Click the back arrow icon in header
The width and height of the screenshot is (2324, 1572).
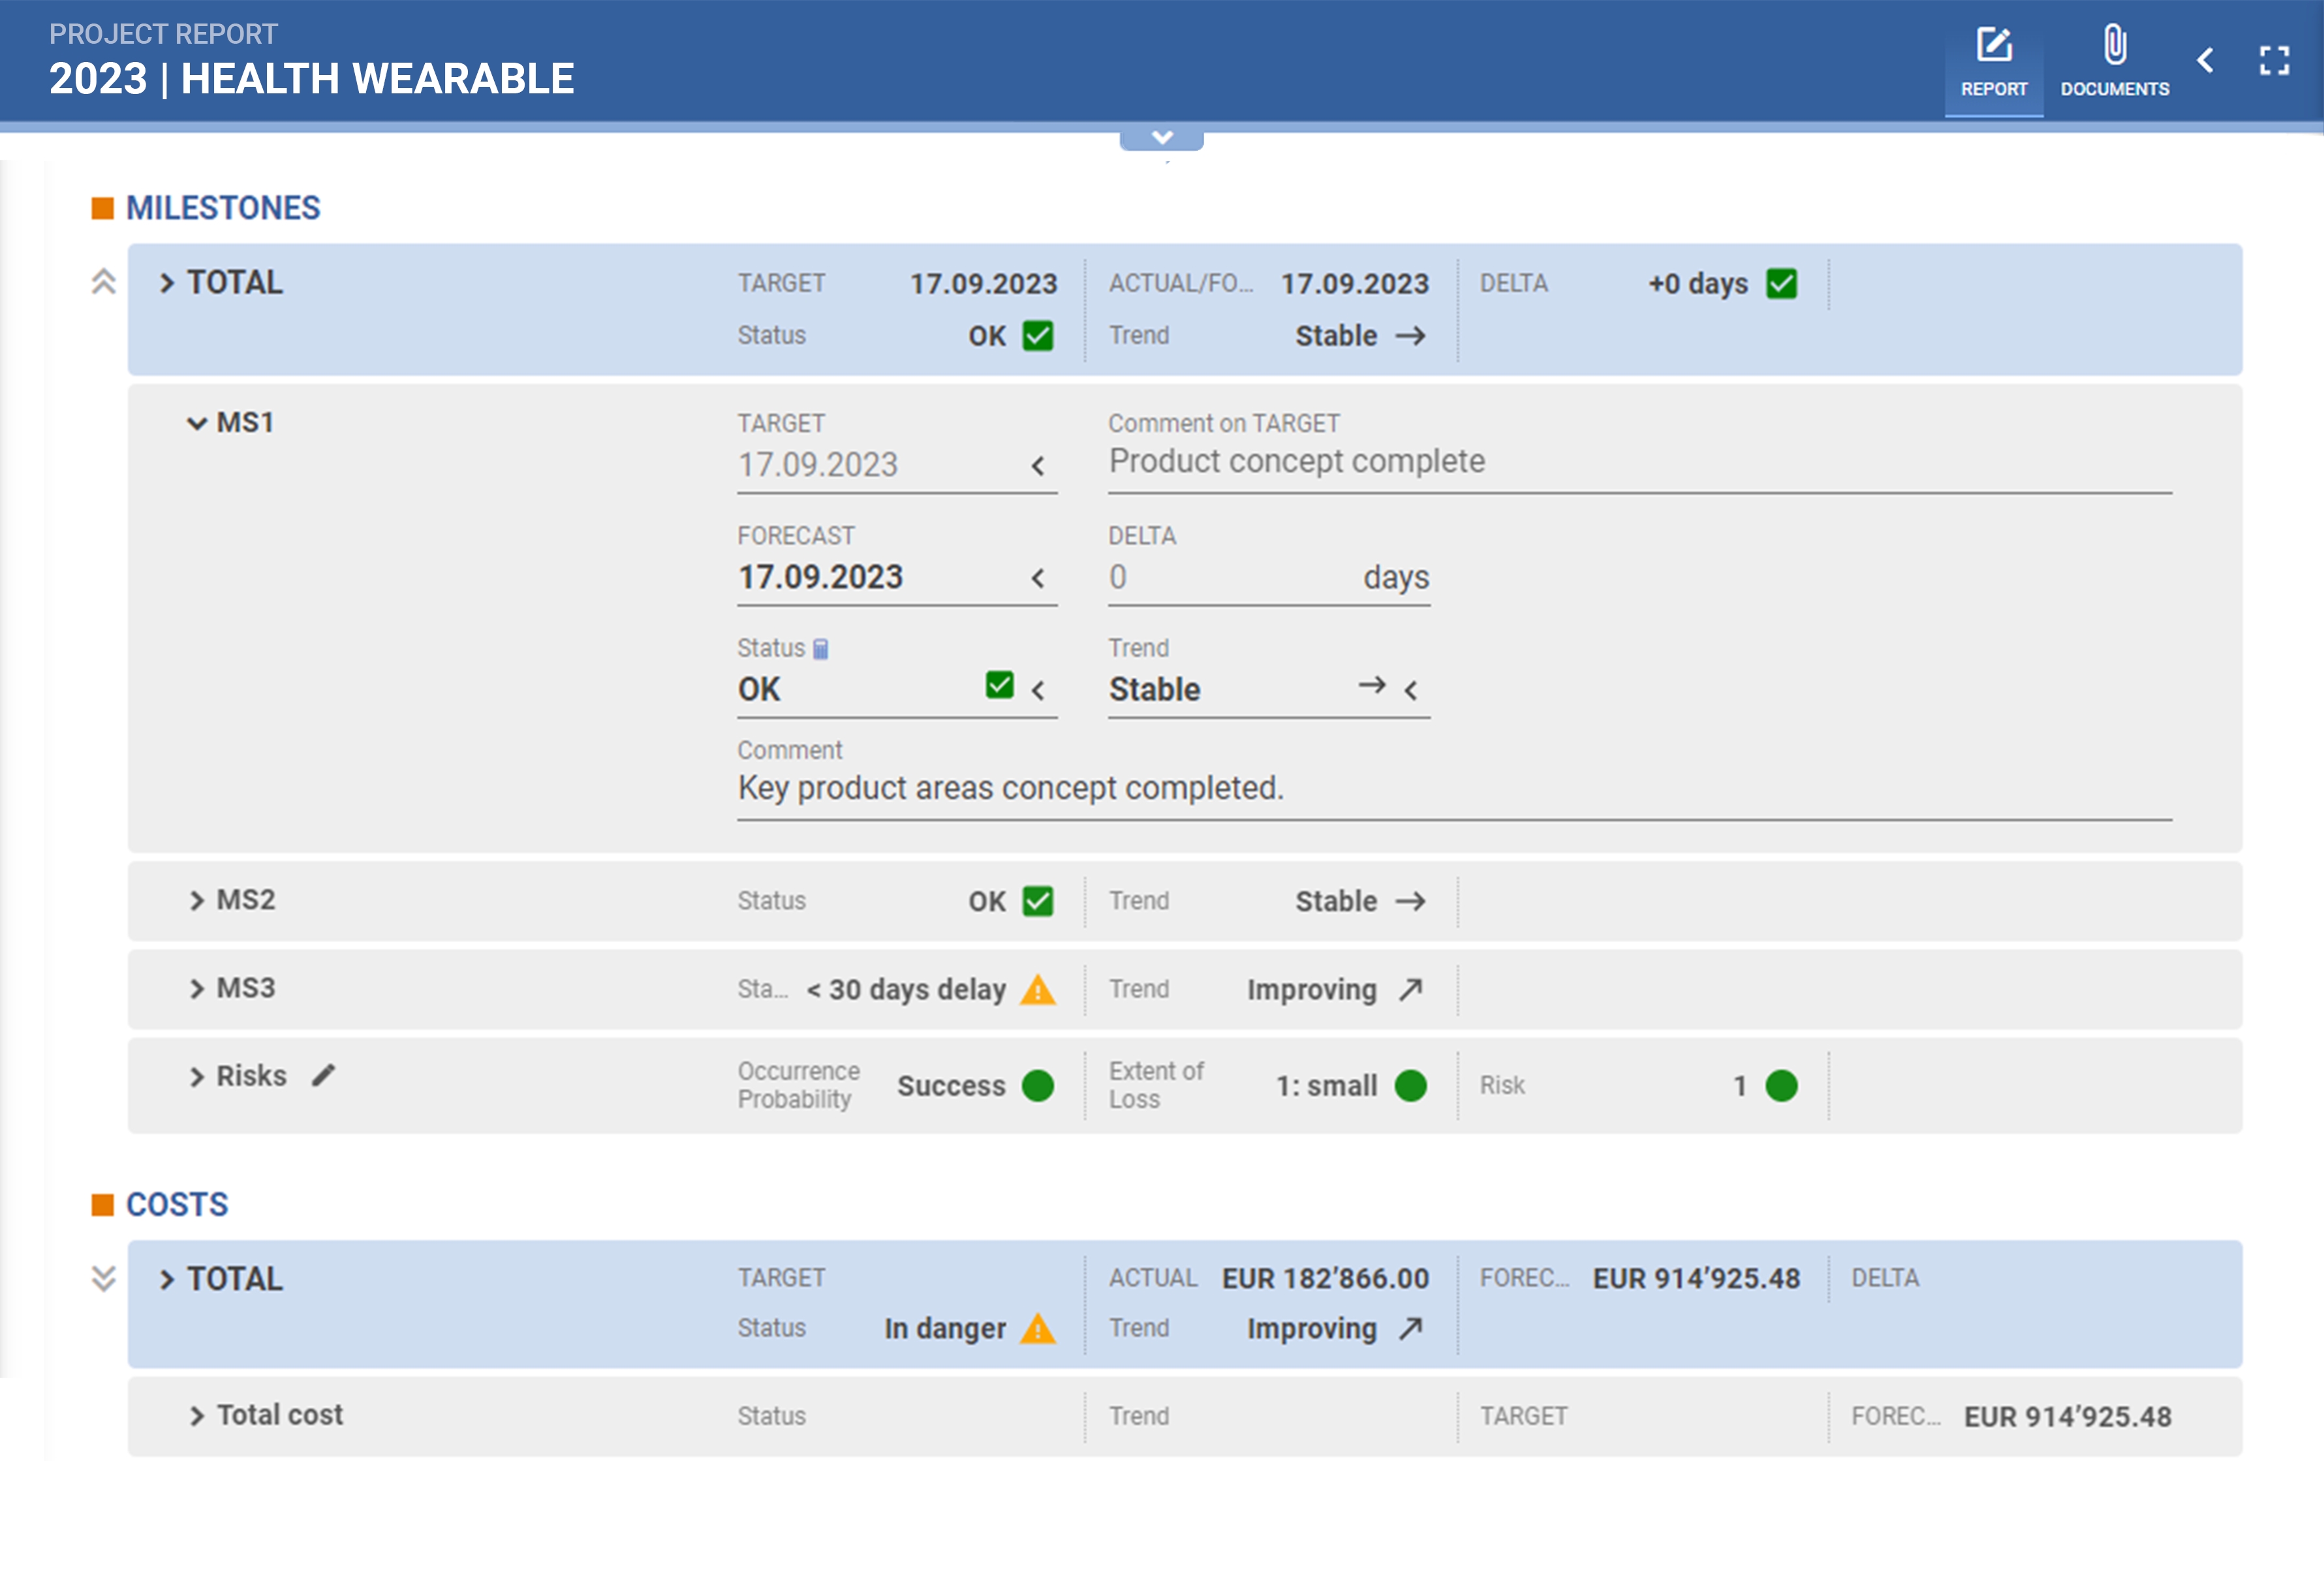click(2205, 61)
